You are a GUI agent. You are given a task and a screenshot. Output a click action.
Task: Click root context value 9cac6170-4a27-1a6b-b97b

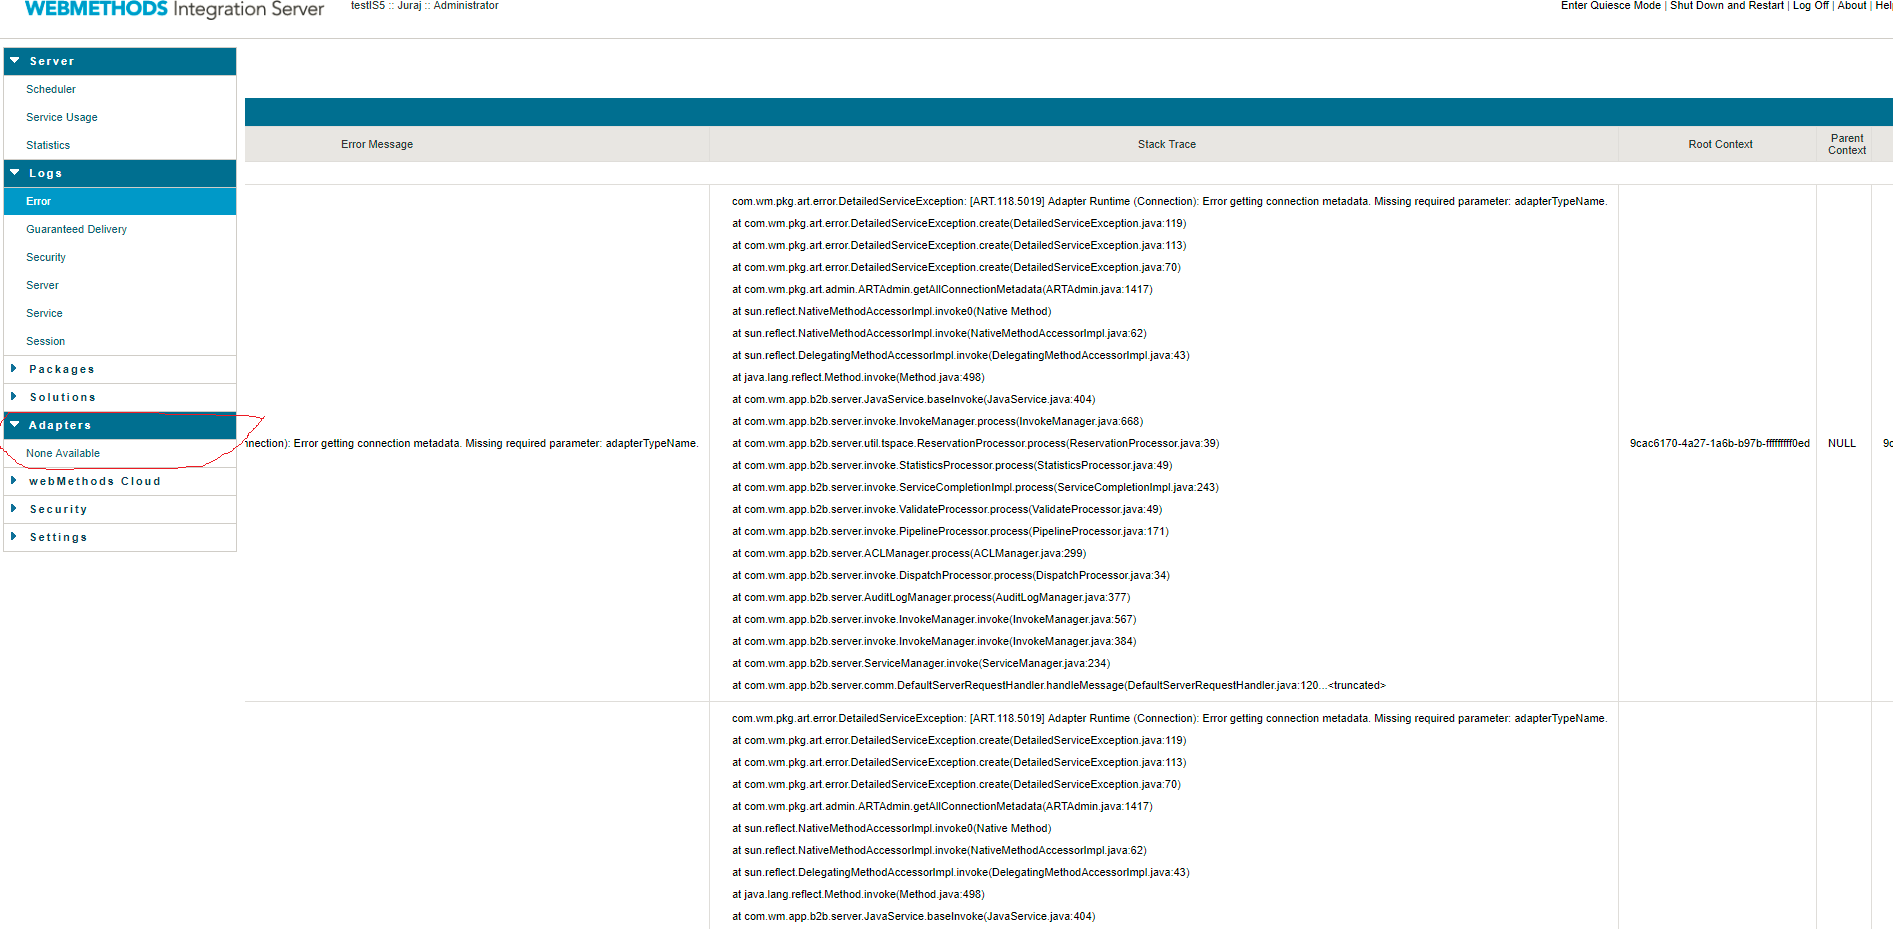pyautogui.click(x=1720, y=443)
